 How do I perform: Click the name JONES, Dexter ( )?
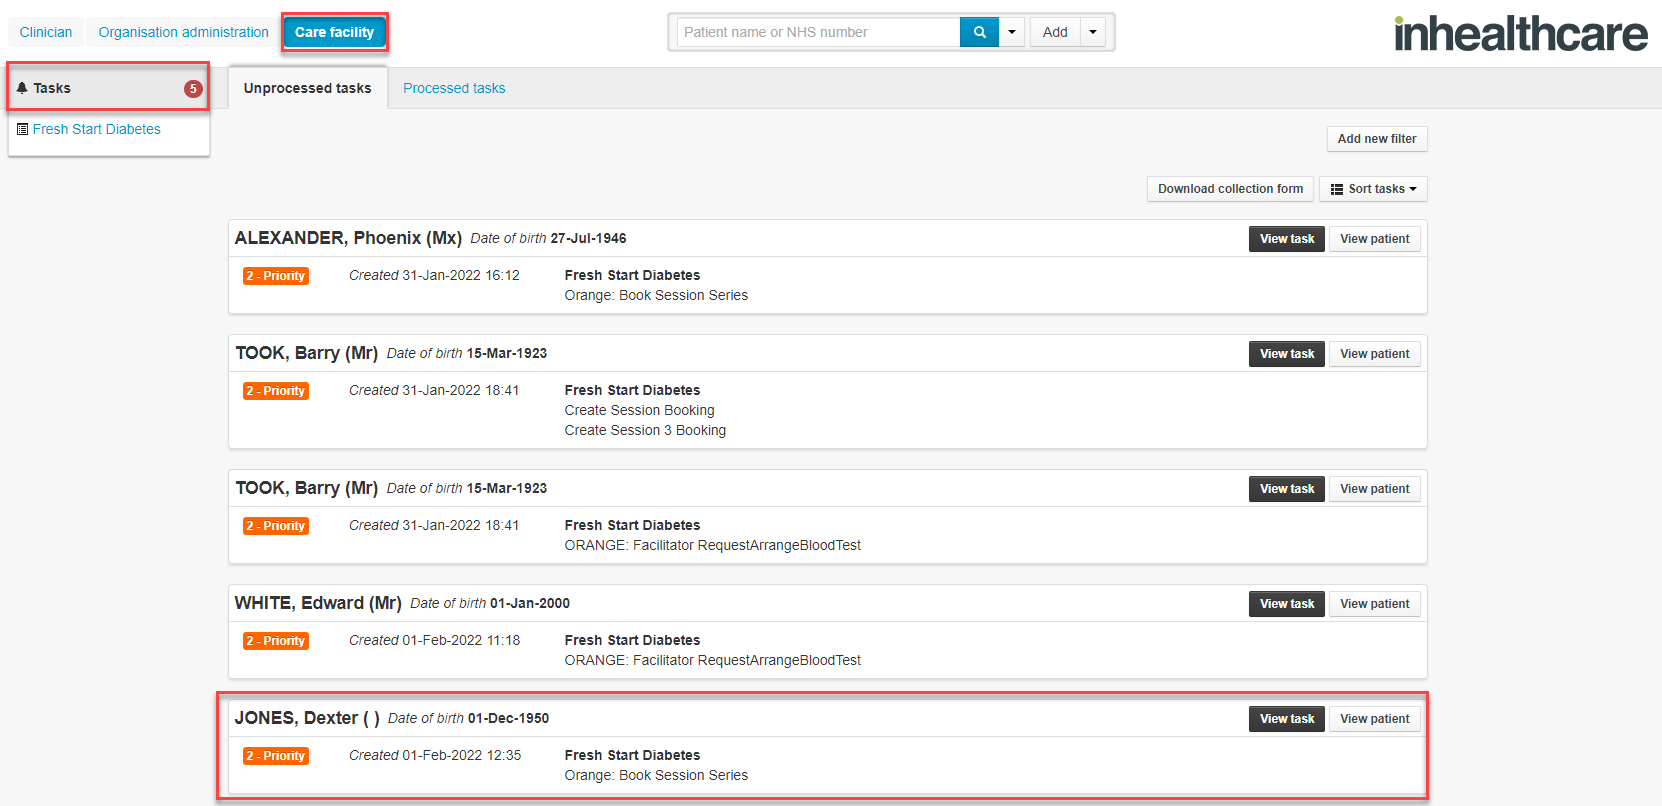pyautogui.click(x=307, y=718)
